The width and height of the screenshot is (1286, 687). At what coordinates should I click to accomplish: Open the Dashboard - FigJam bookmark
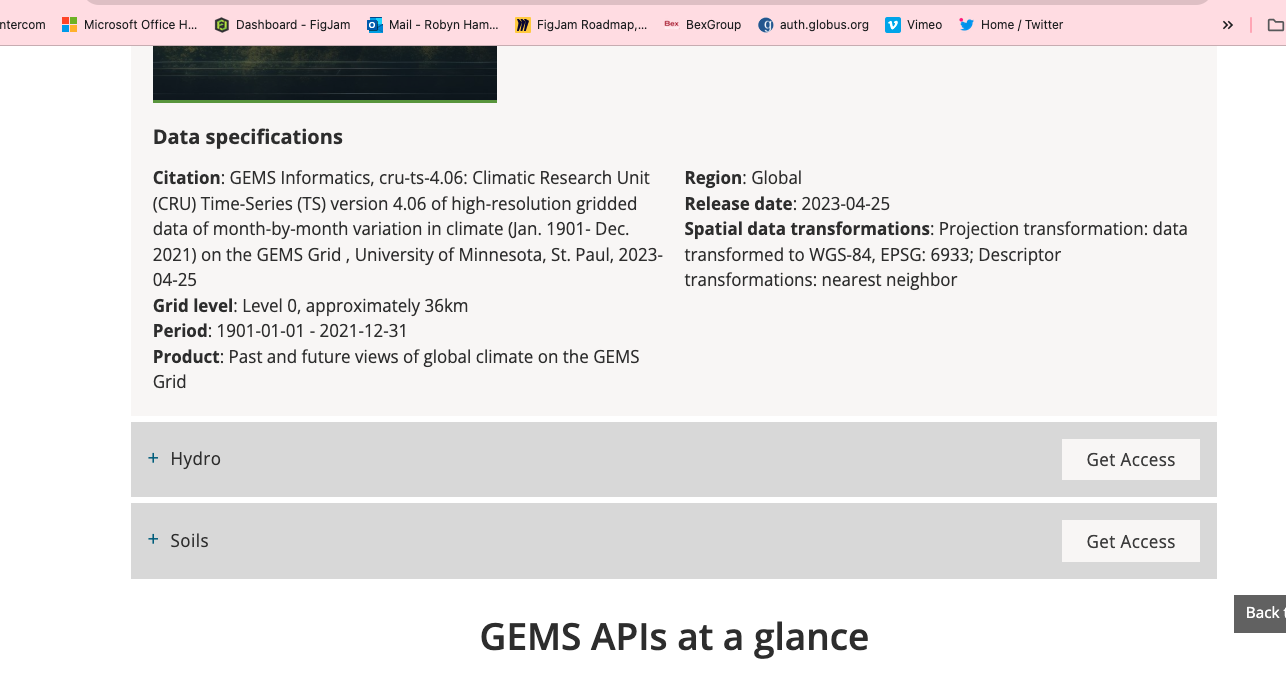pos(282,25)
